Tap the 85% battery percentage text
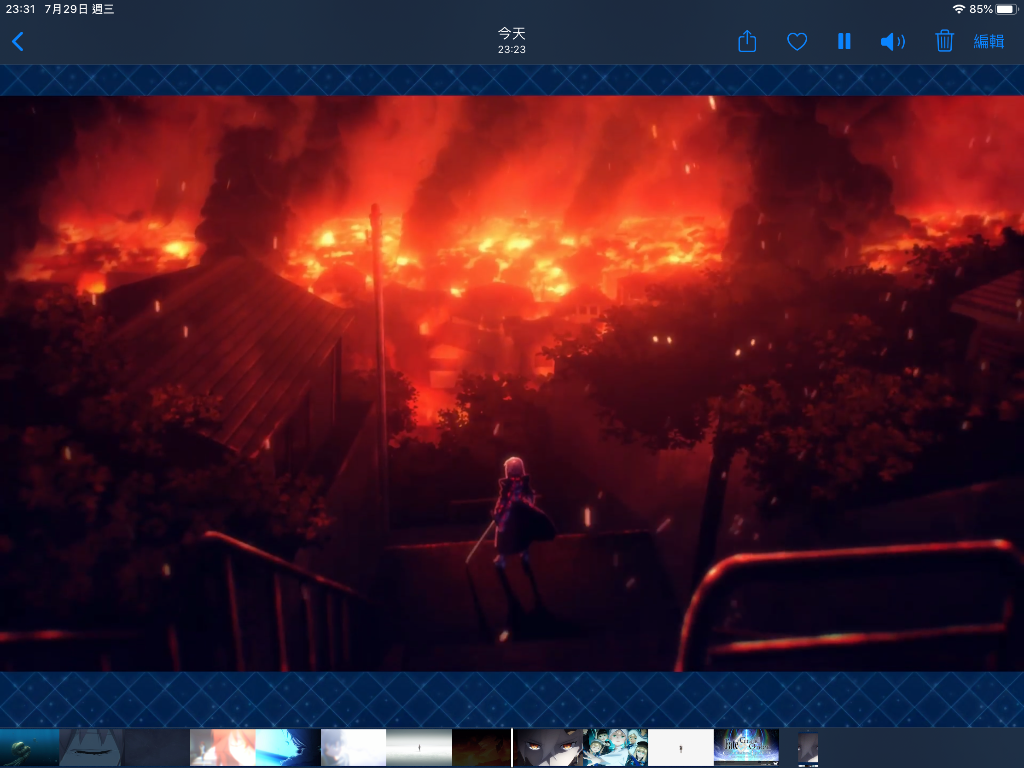 (981, 9)
